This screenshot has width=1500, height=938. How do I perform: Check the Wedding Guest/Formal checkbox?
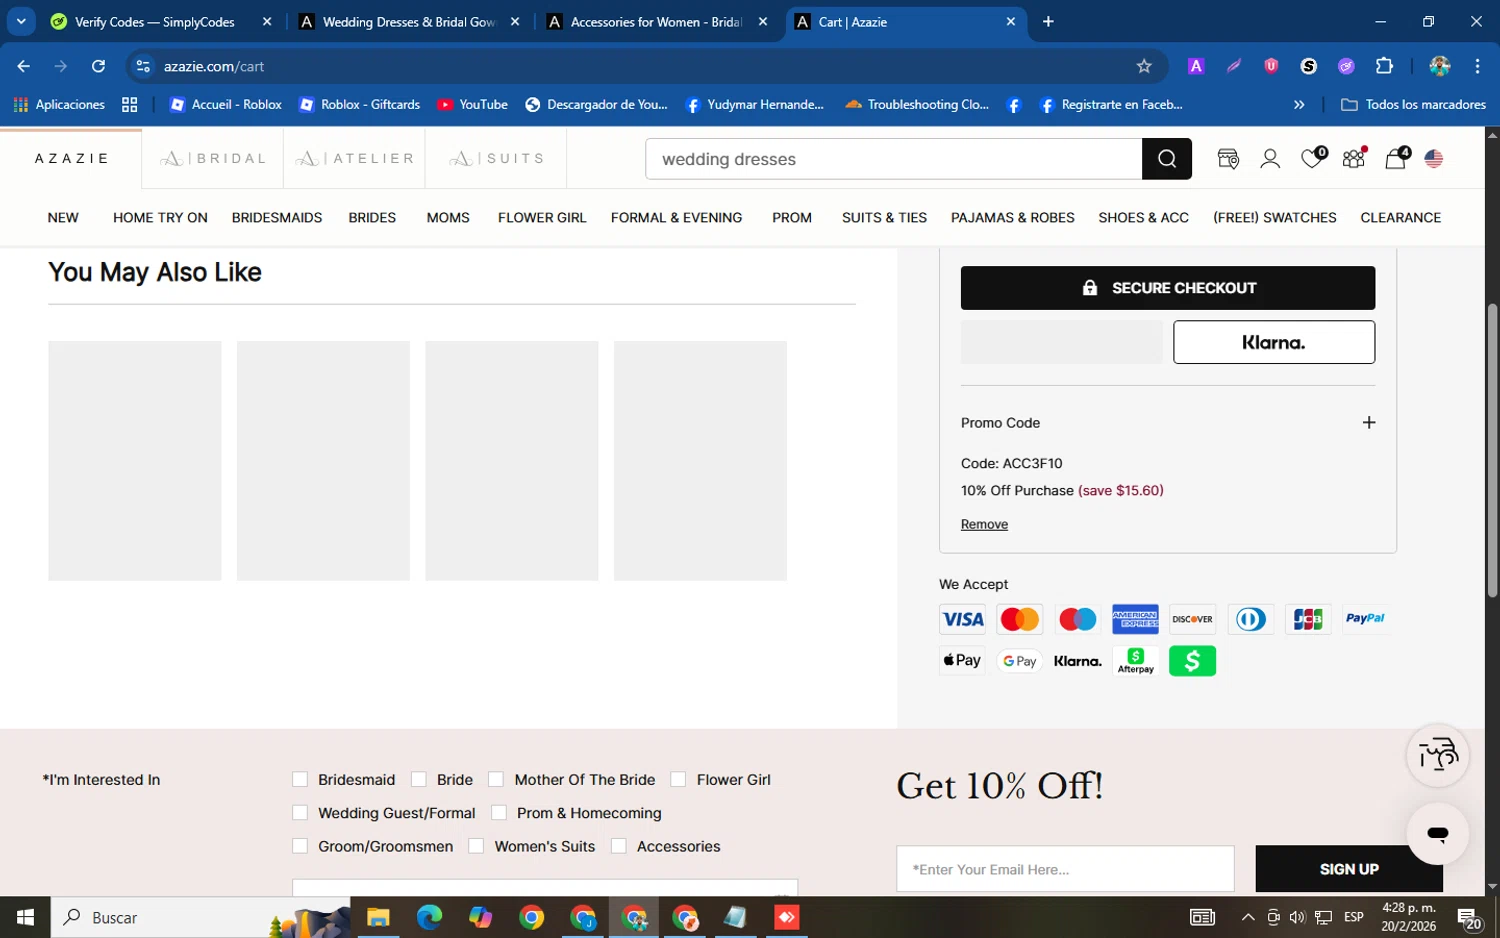tap(300, 812)
